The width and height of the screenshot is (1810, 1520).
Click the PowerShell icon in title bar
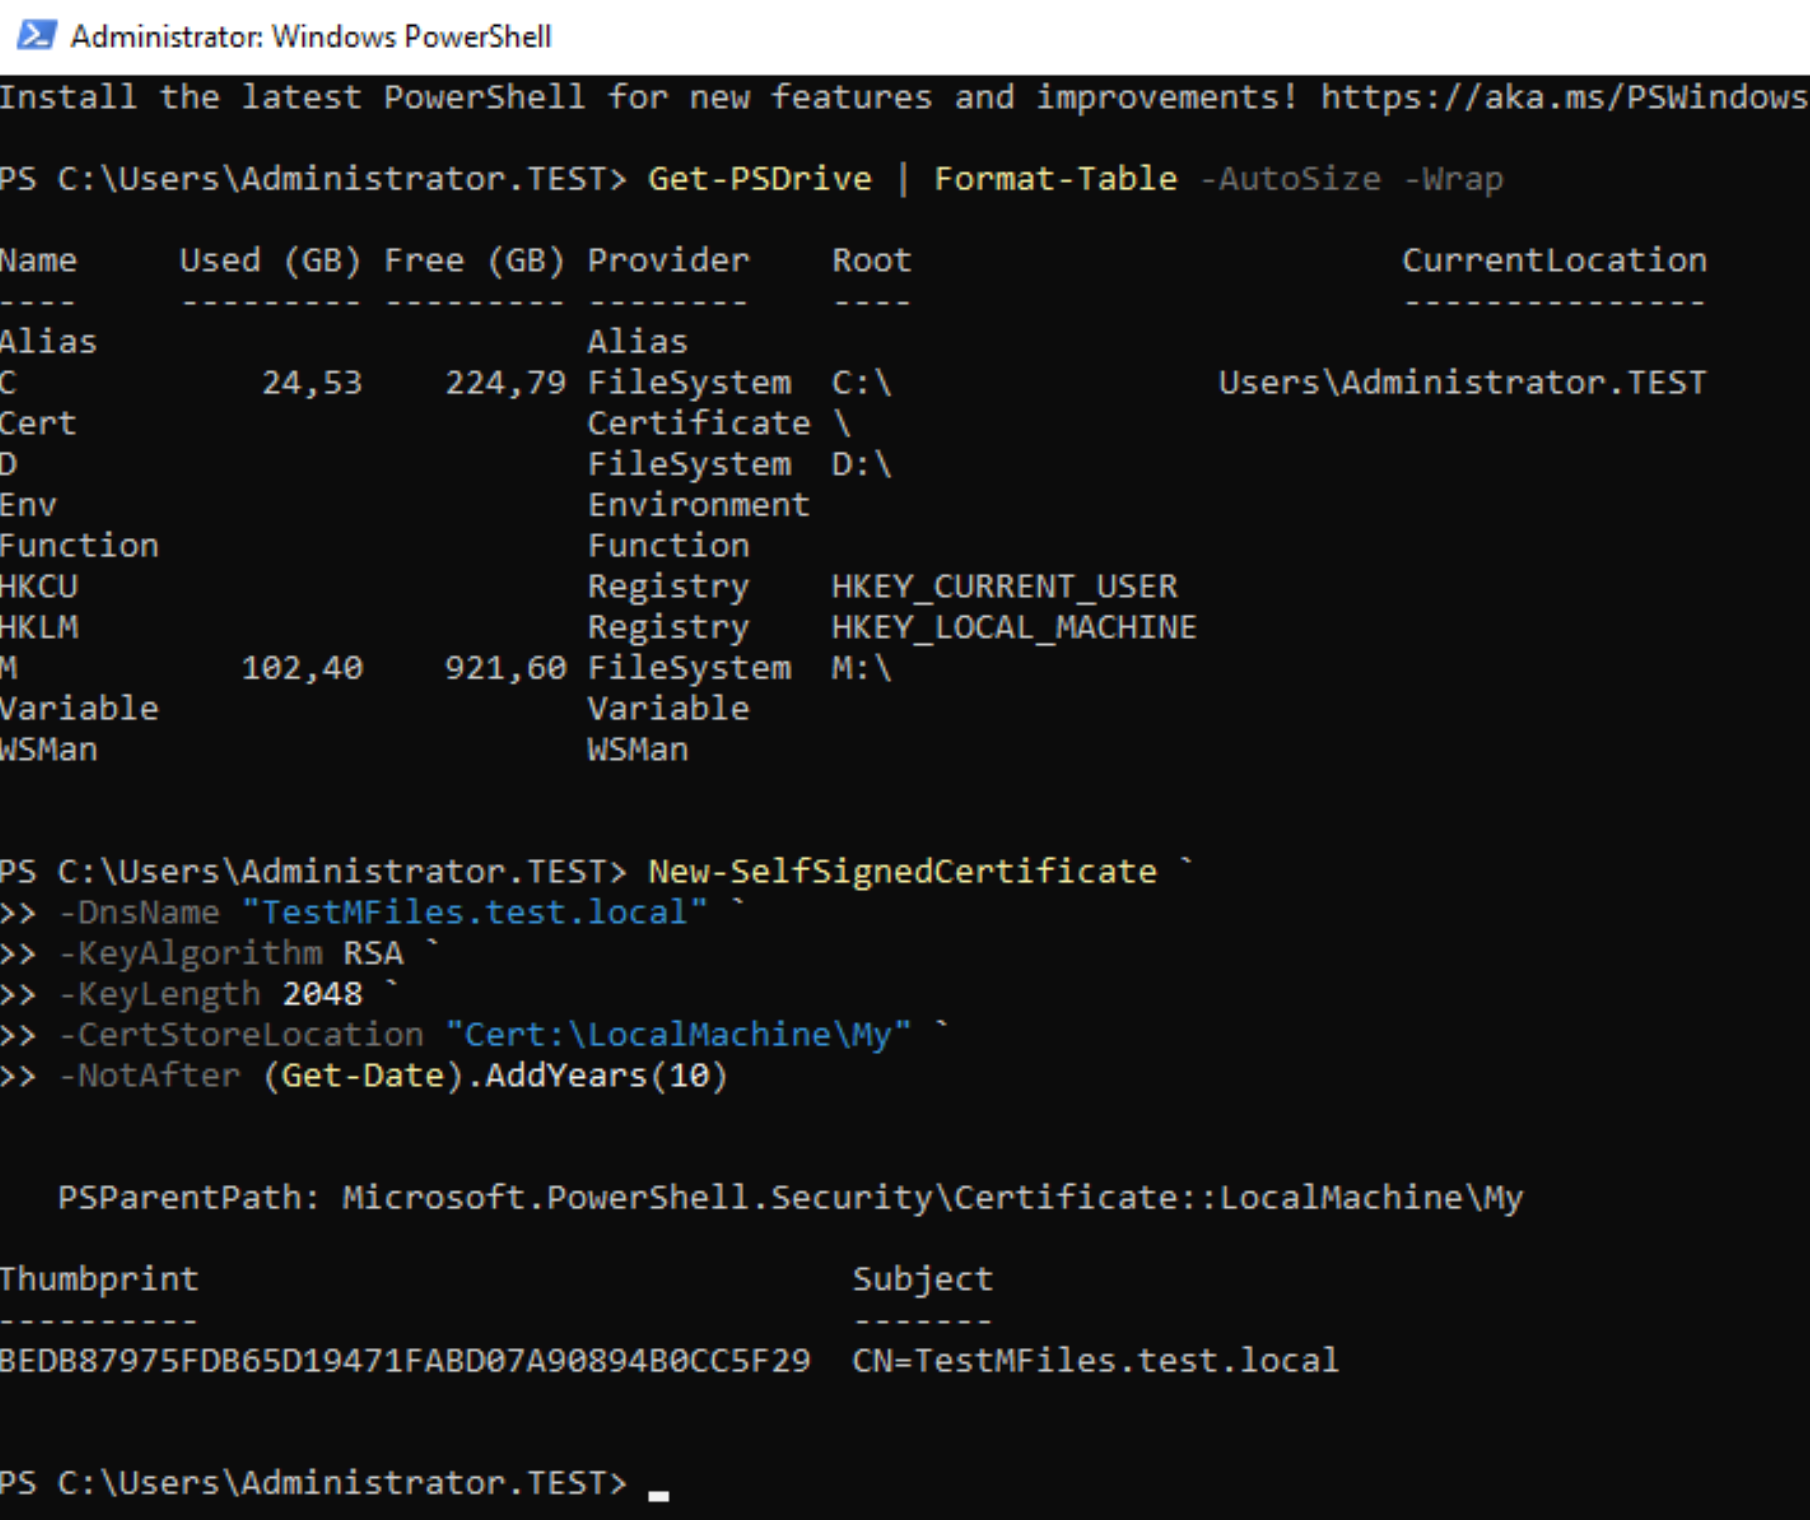tap(37, 36)
